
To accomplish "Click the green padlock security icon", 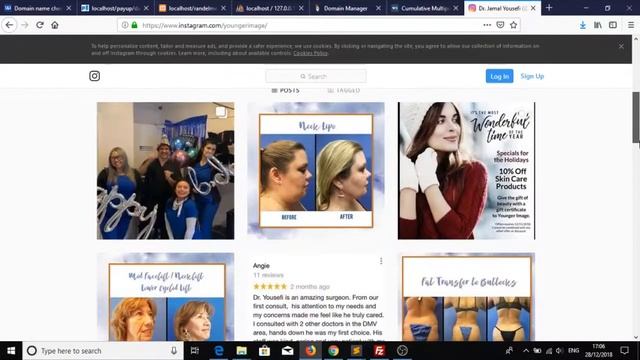I will [134, 25].
